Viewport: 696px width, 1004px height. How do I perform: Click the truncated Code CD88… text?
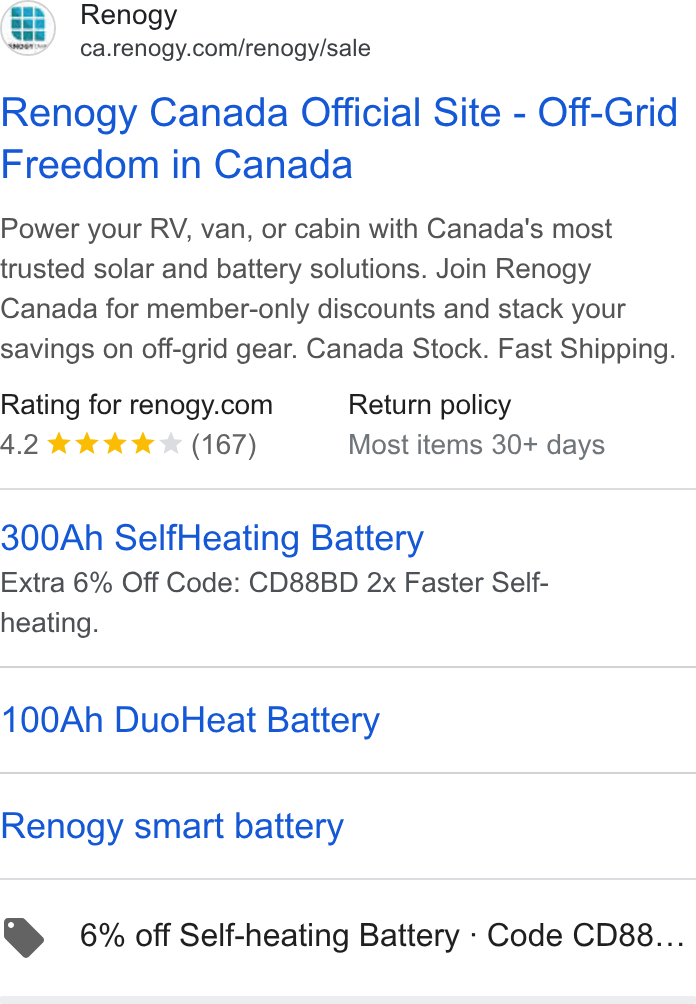point(586,935)
